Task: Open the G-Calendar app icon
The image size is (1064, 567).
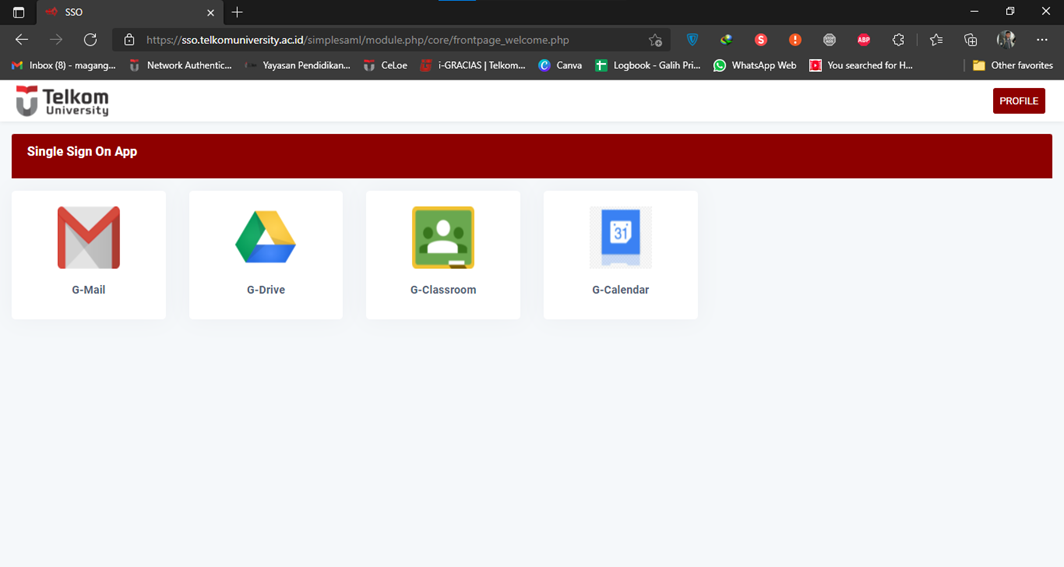Action: click(620, 237)
